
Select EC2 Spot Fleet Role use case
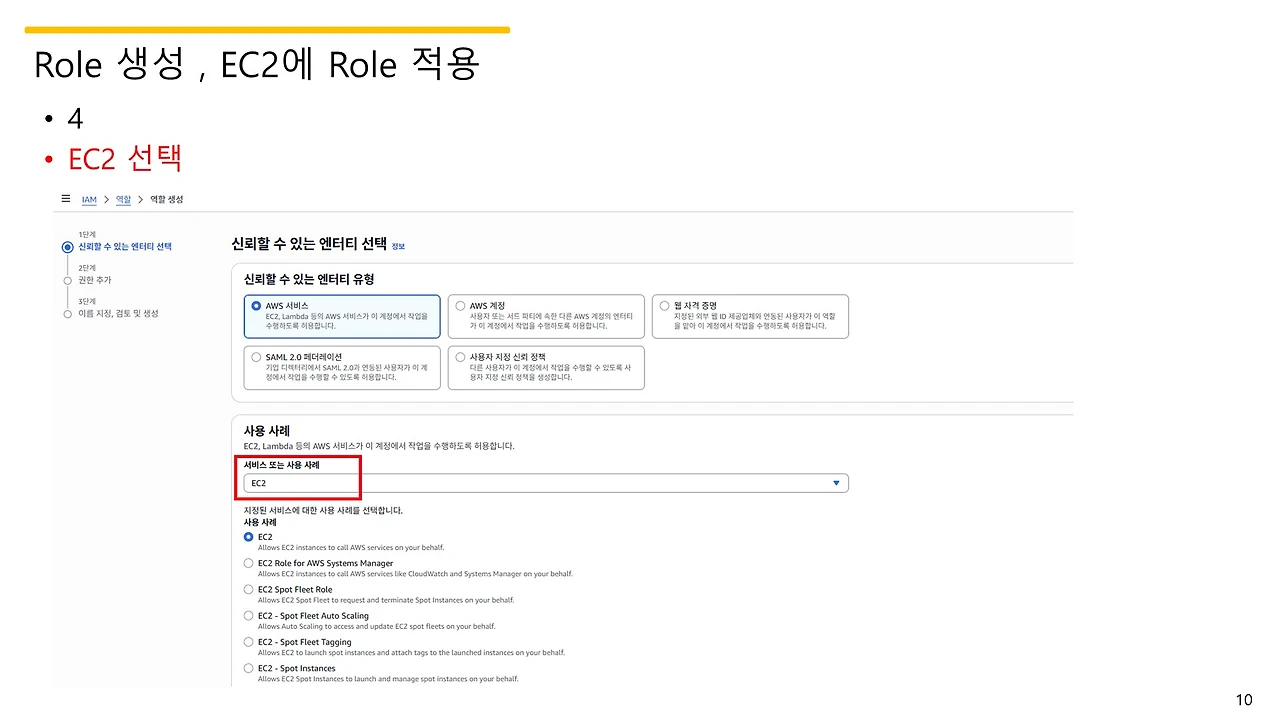pos(249,589)
